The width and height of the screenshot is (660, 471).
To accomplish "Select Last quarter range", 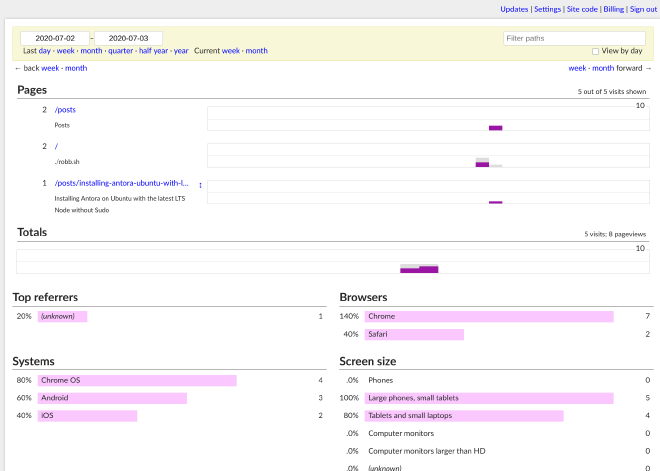I will (x=120, y=51).
